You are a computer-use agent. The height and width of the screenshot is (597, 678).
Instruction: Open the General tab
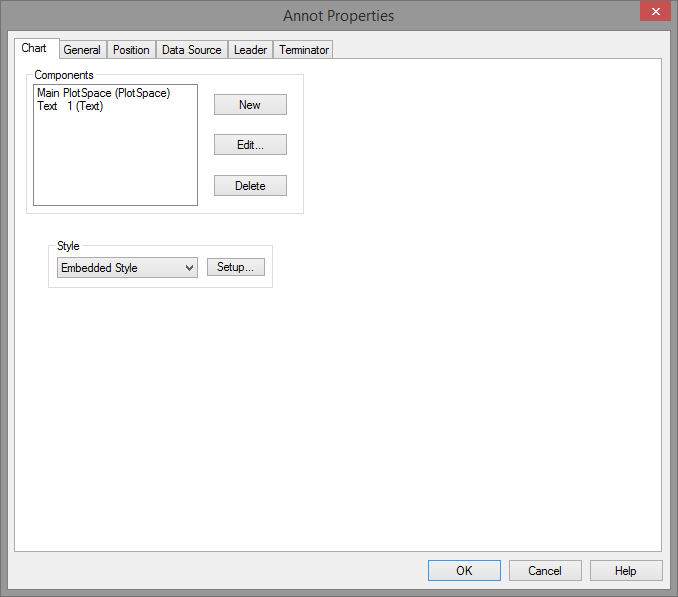[x=82, y=50]
